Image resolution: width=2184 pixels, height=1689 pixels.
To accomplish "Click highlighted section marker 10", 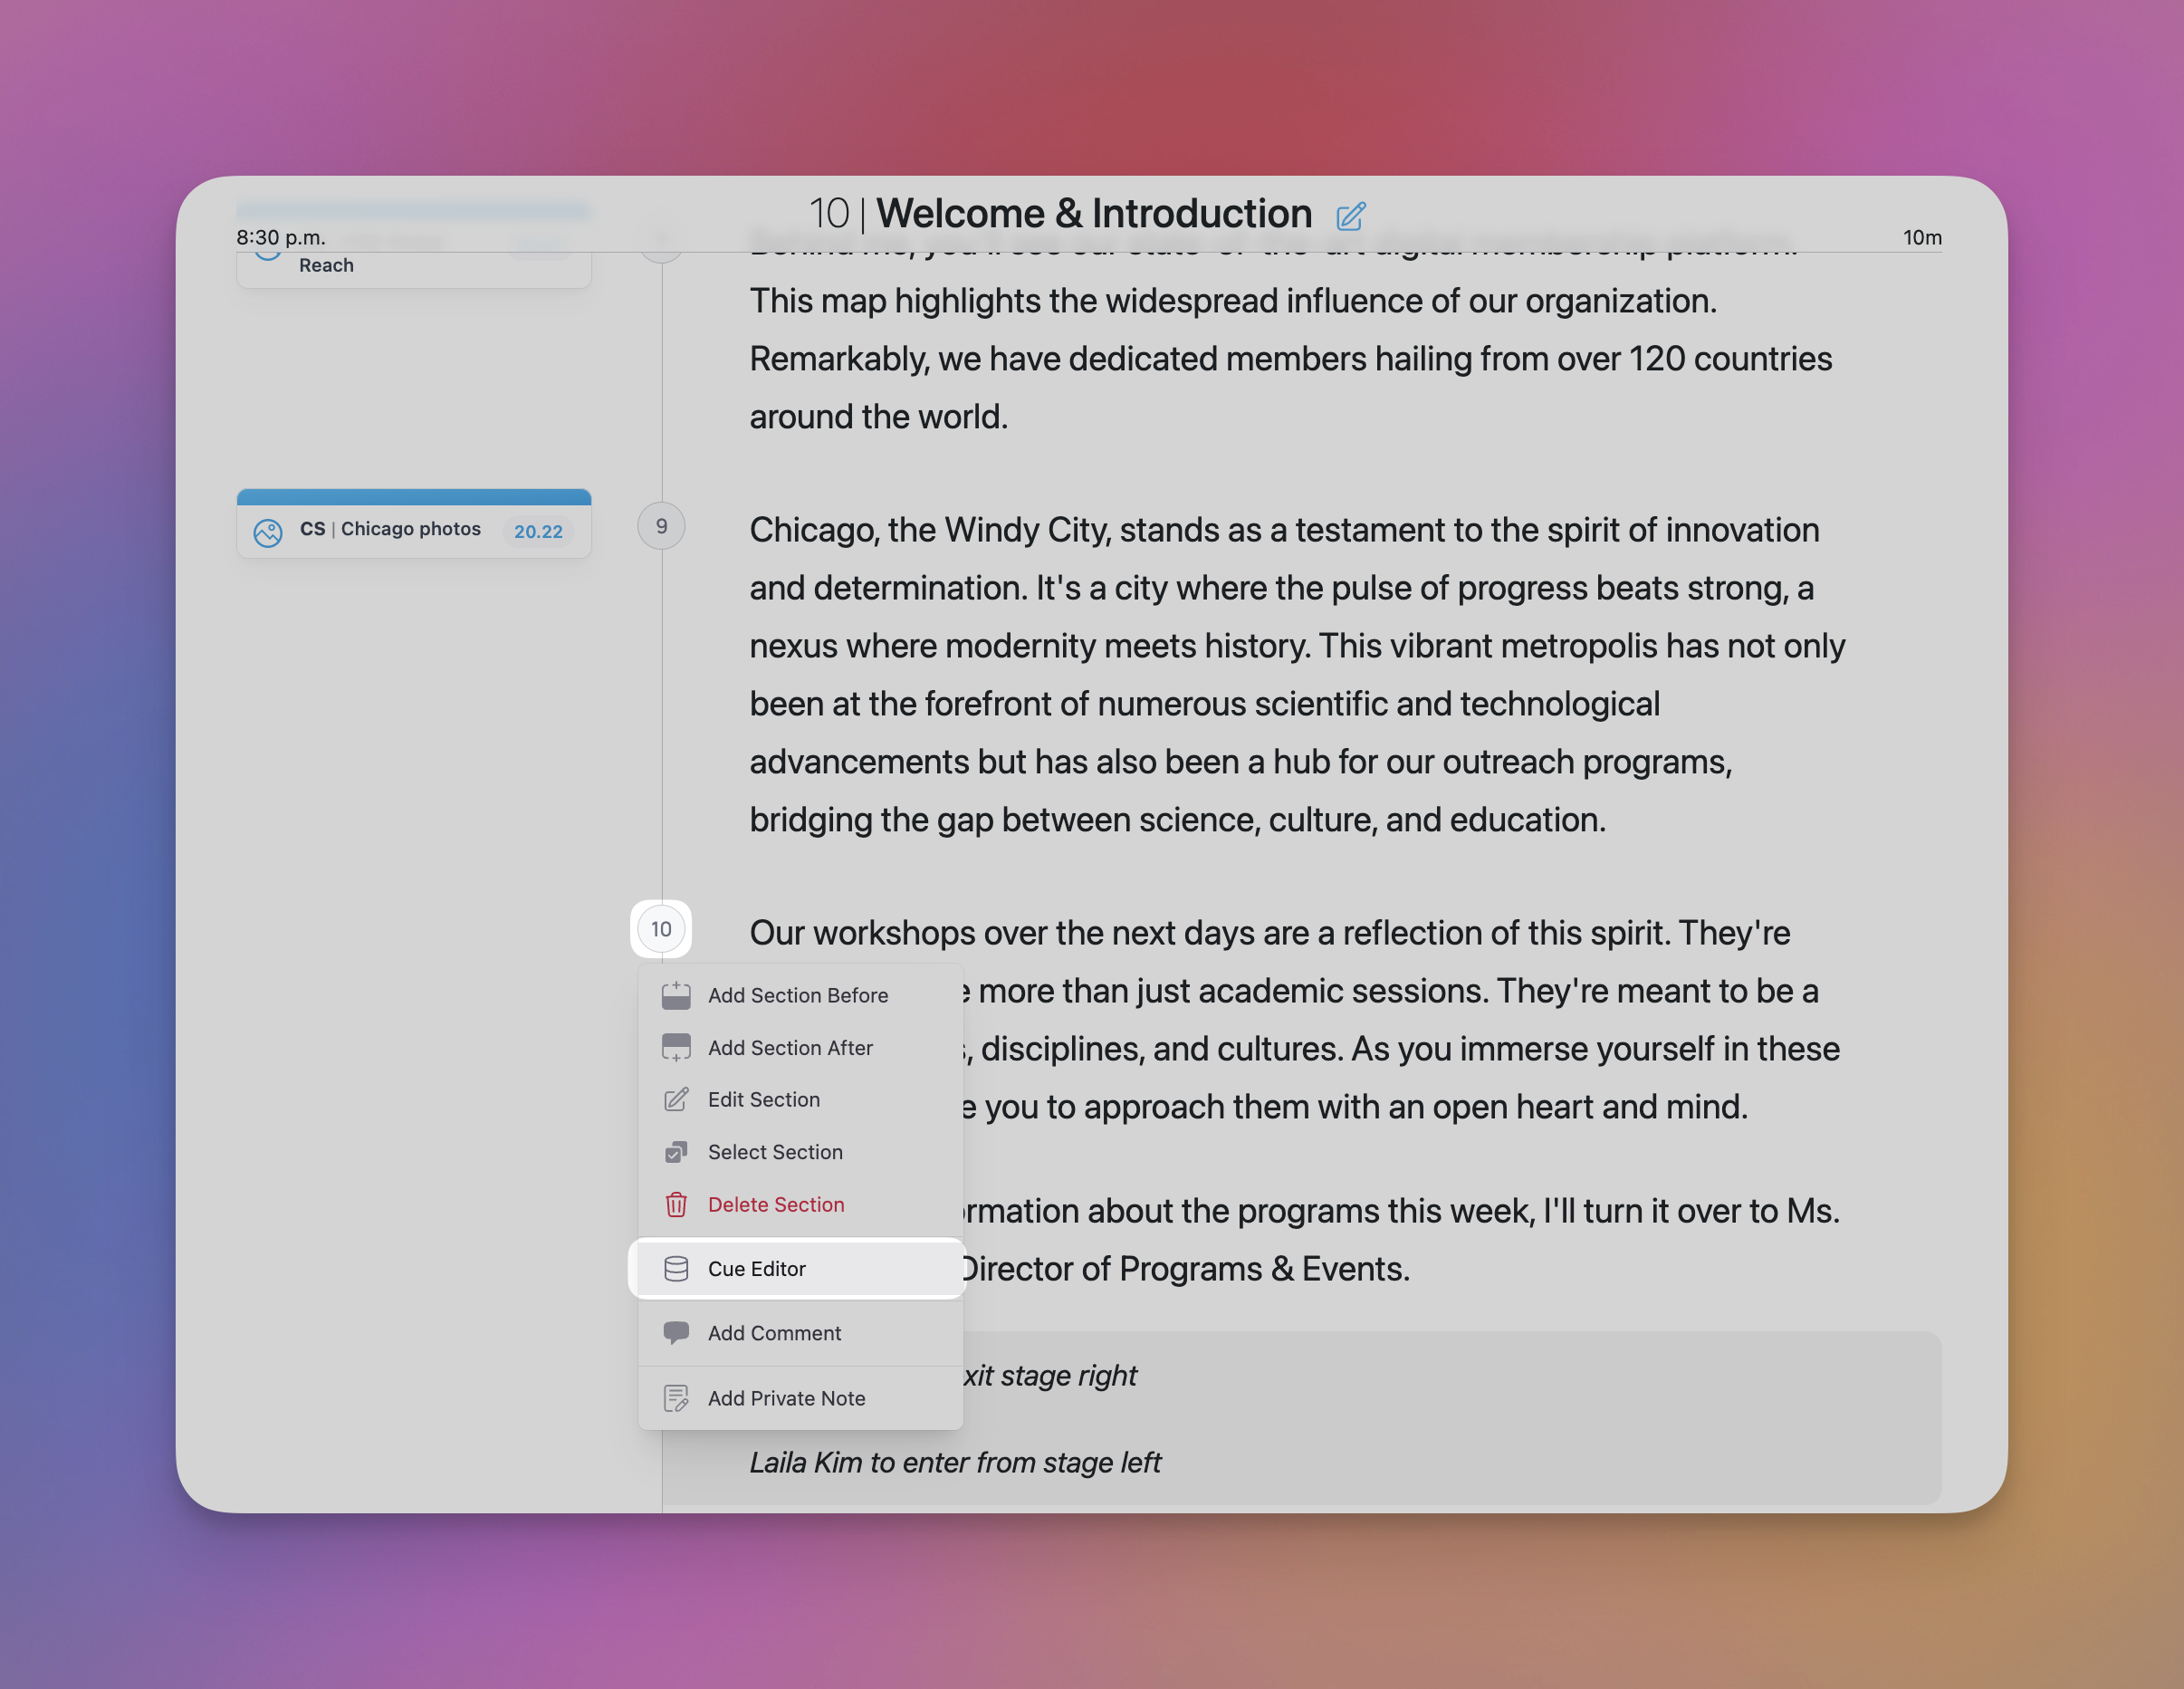I will coord(661,929).
